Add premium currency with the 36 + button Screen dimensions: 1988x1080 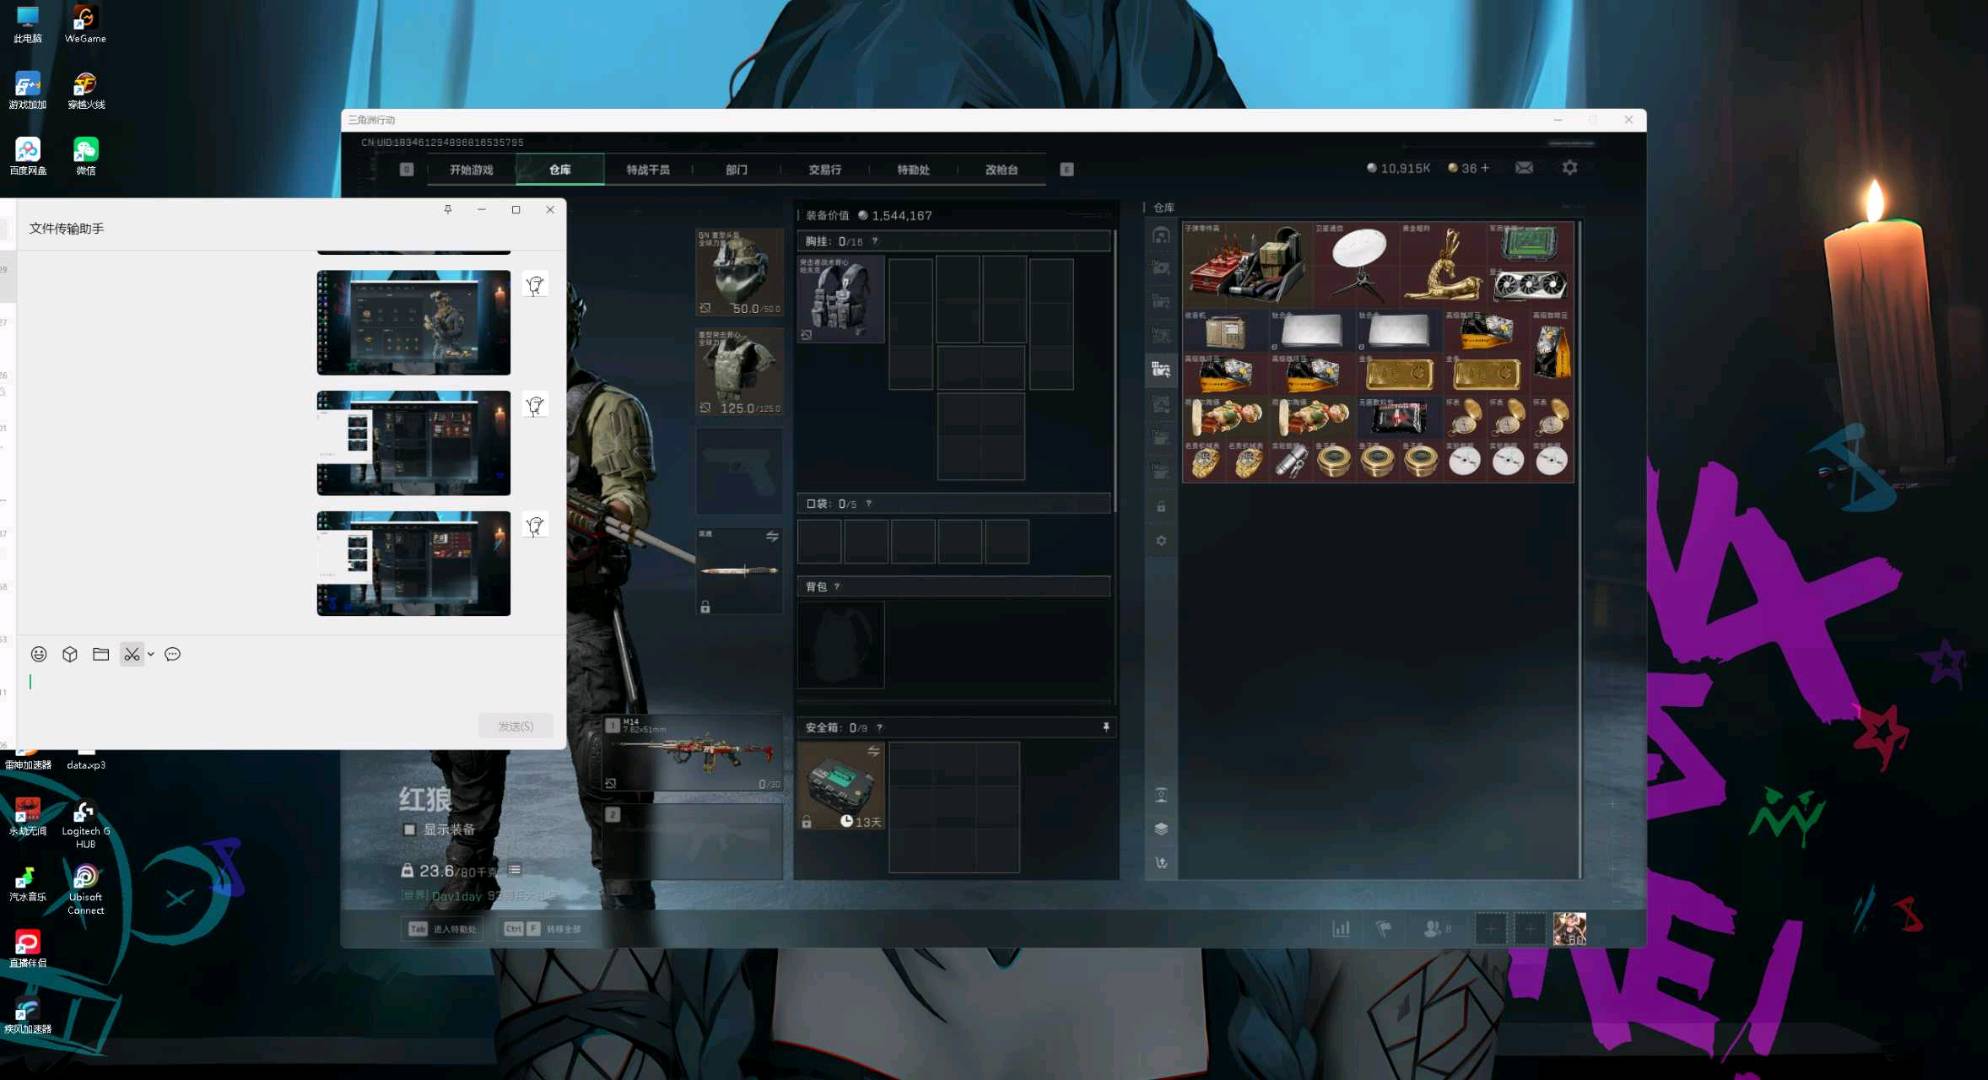(x=1469, y=168)
